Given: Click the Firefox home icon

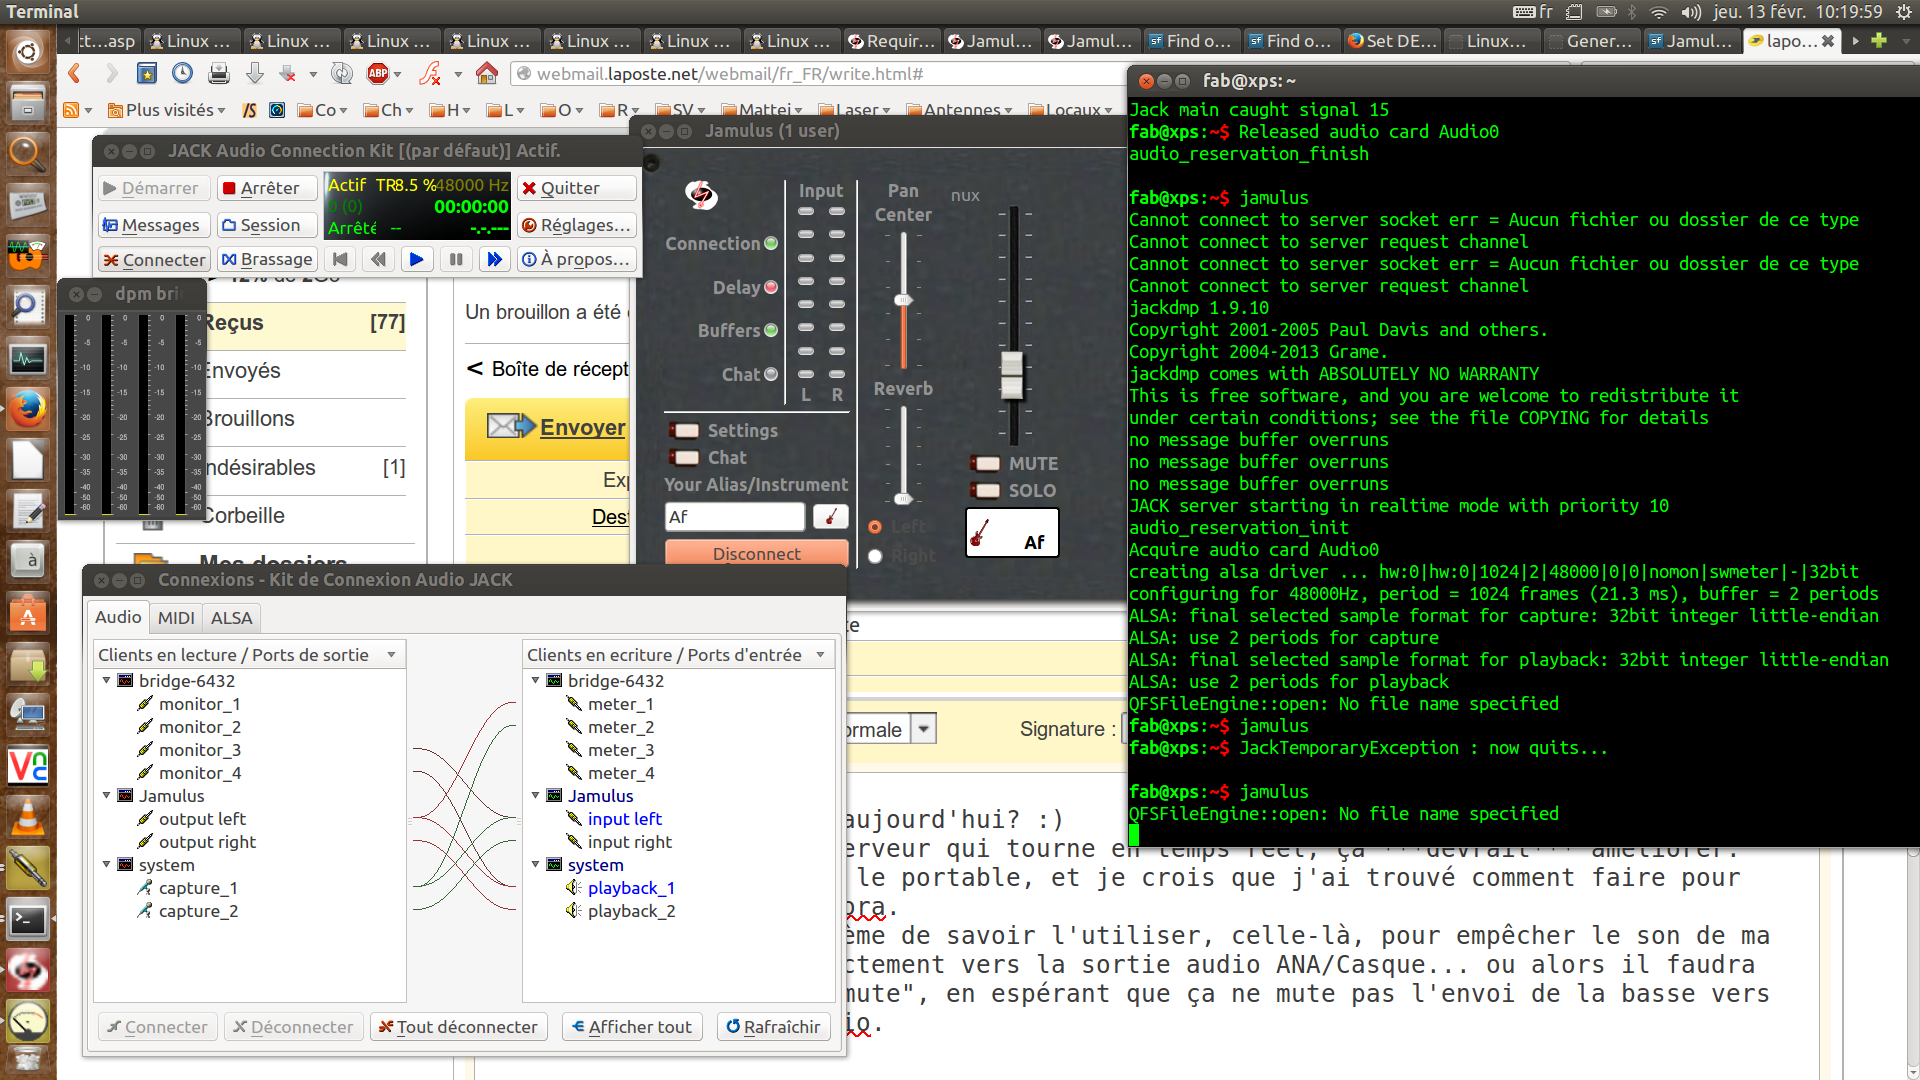Looking at the screenshot, I should coord(487,73).
